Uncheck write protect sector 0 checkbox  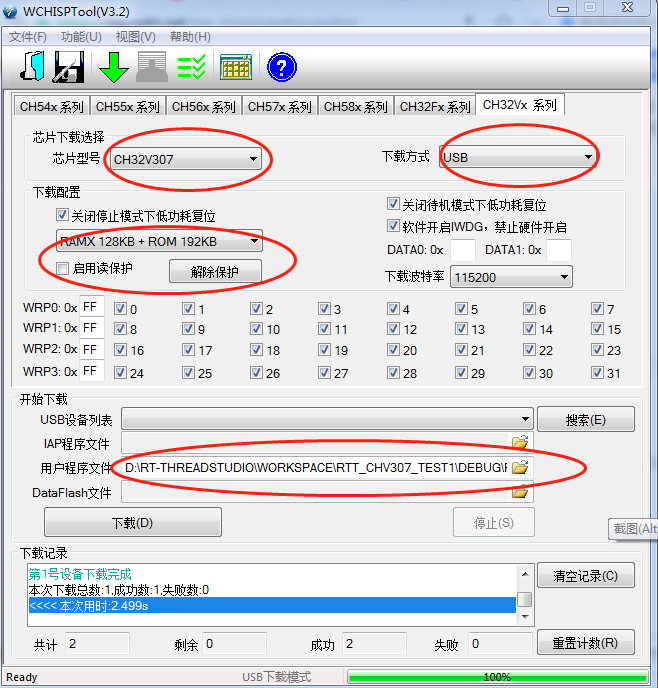(x=120, y=309)
